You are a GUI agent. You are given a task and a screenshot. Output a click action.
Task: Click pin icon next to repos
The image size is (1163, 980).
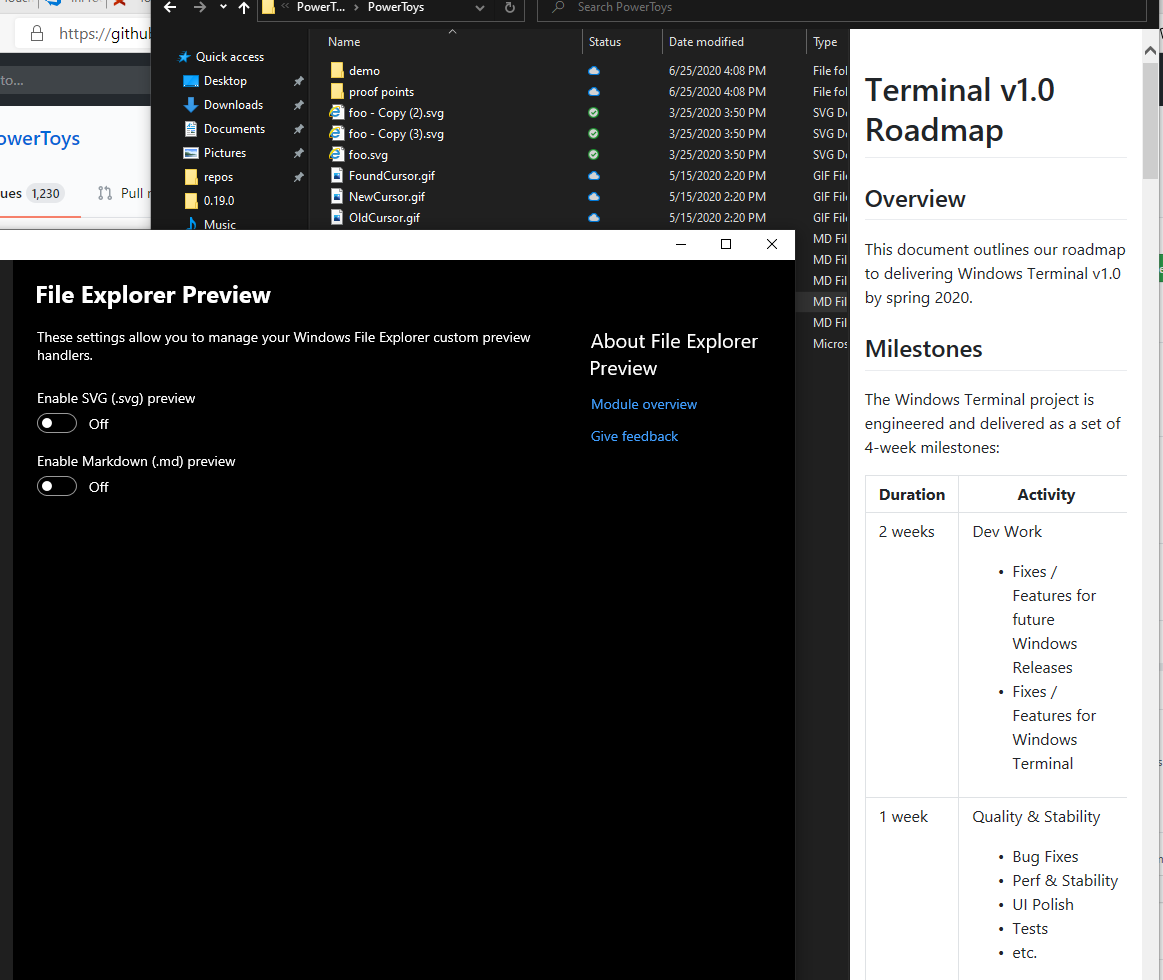298,177
